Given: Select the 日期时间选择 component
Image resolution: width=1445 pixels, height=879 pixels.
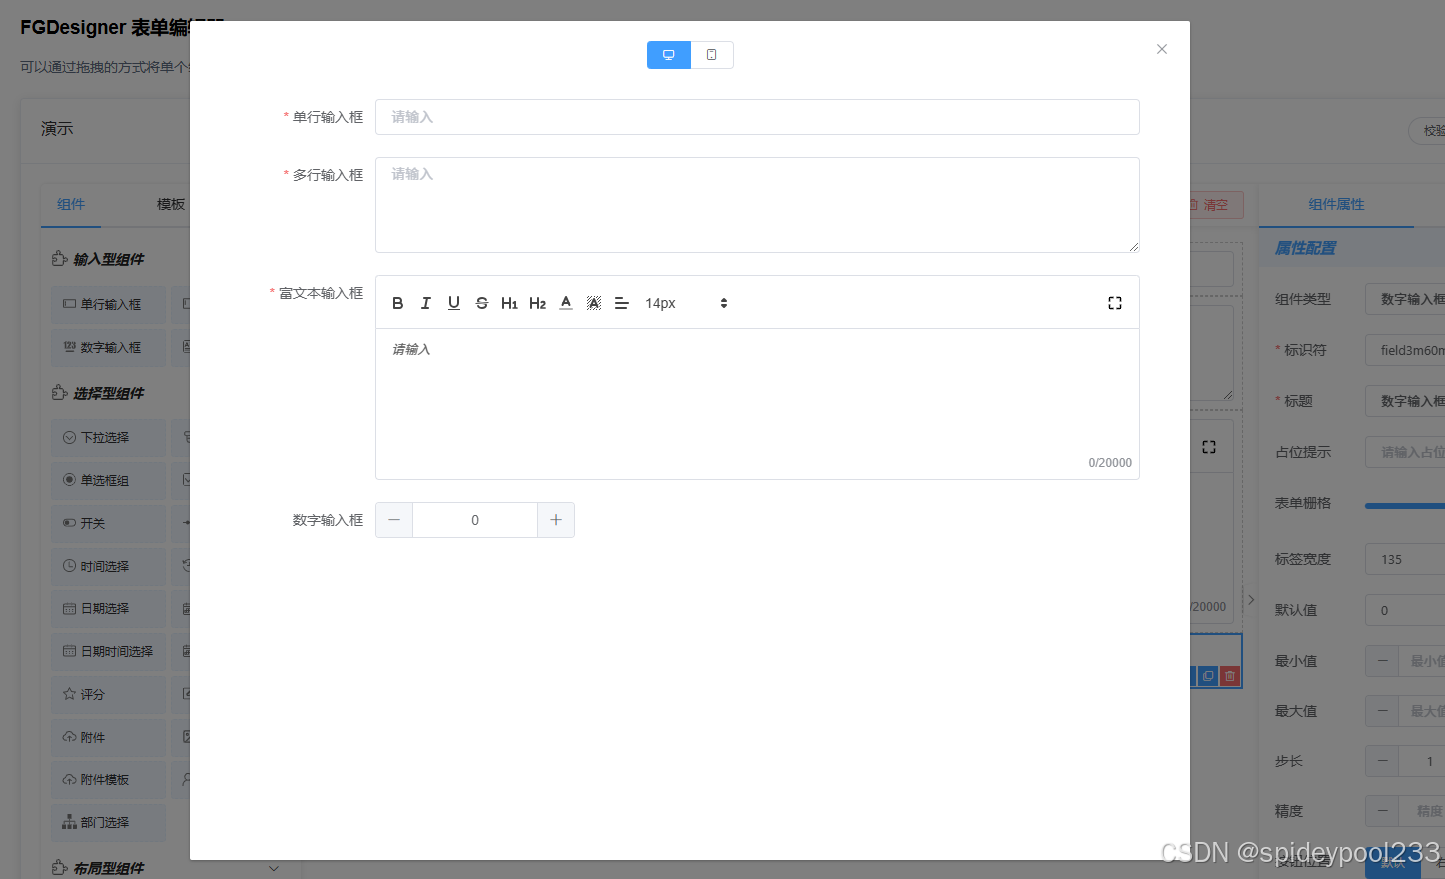Looking at the screenshot, I should (x=108, y=651).
